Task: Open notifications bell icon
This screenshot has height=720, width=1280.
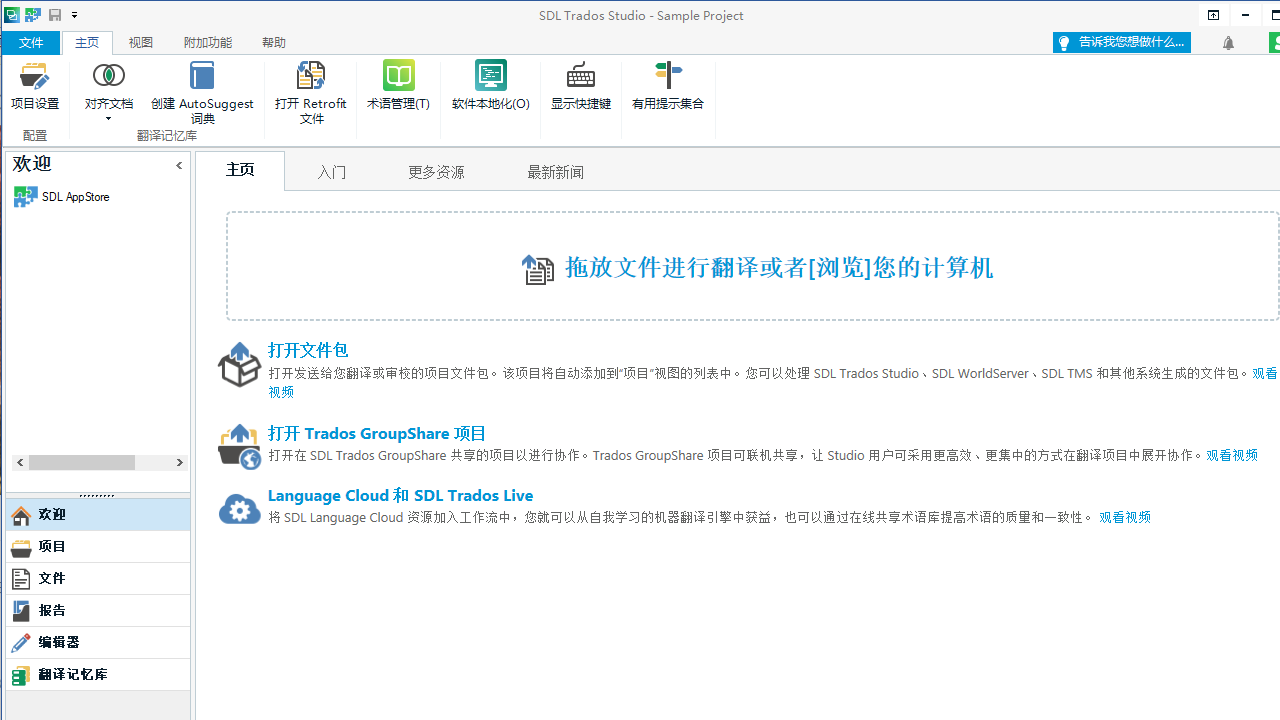Action: pyautogui.click(x=1228, y=43)
